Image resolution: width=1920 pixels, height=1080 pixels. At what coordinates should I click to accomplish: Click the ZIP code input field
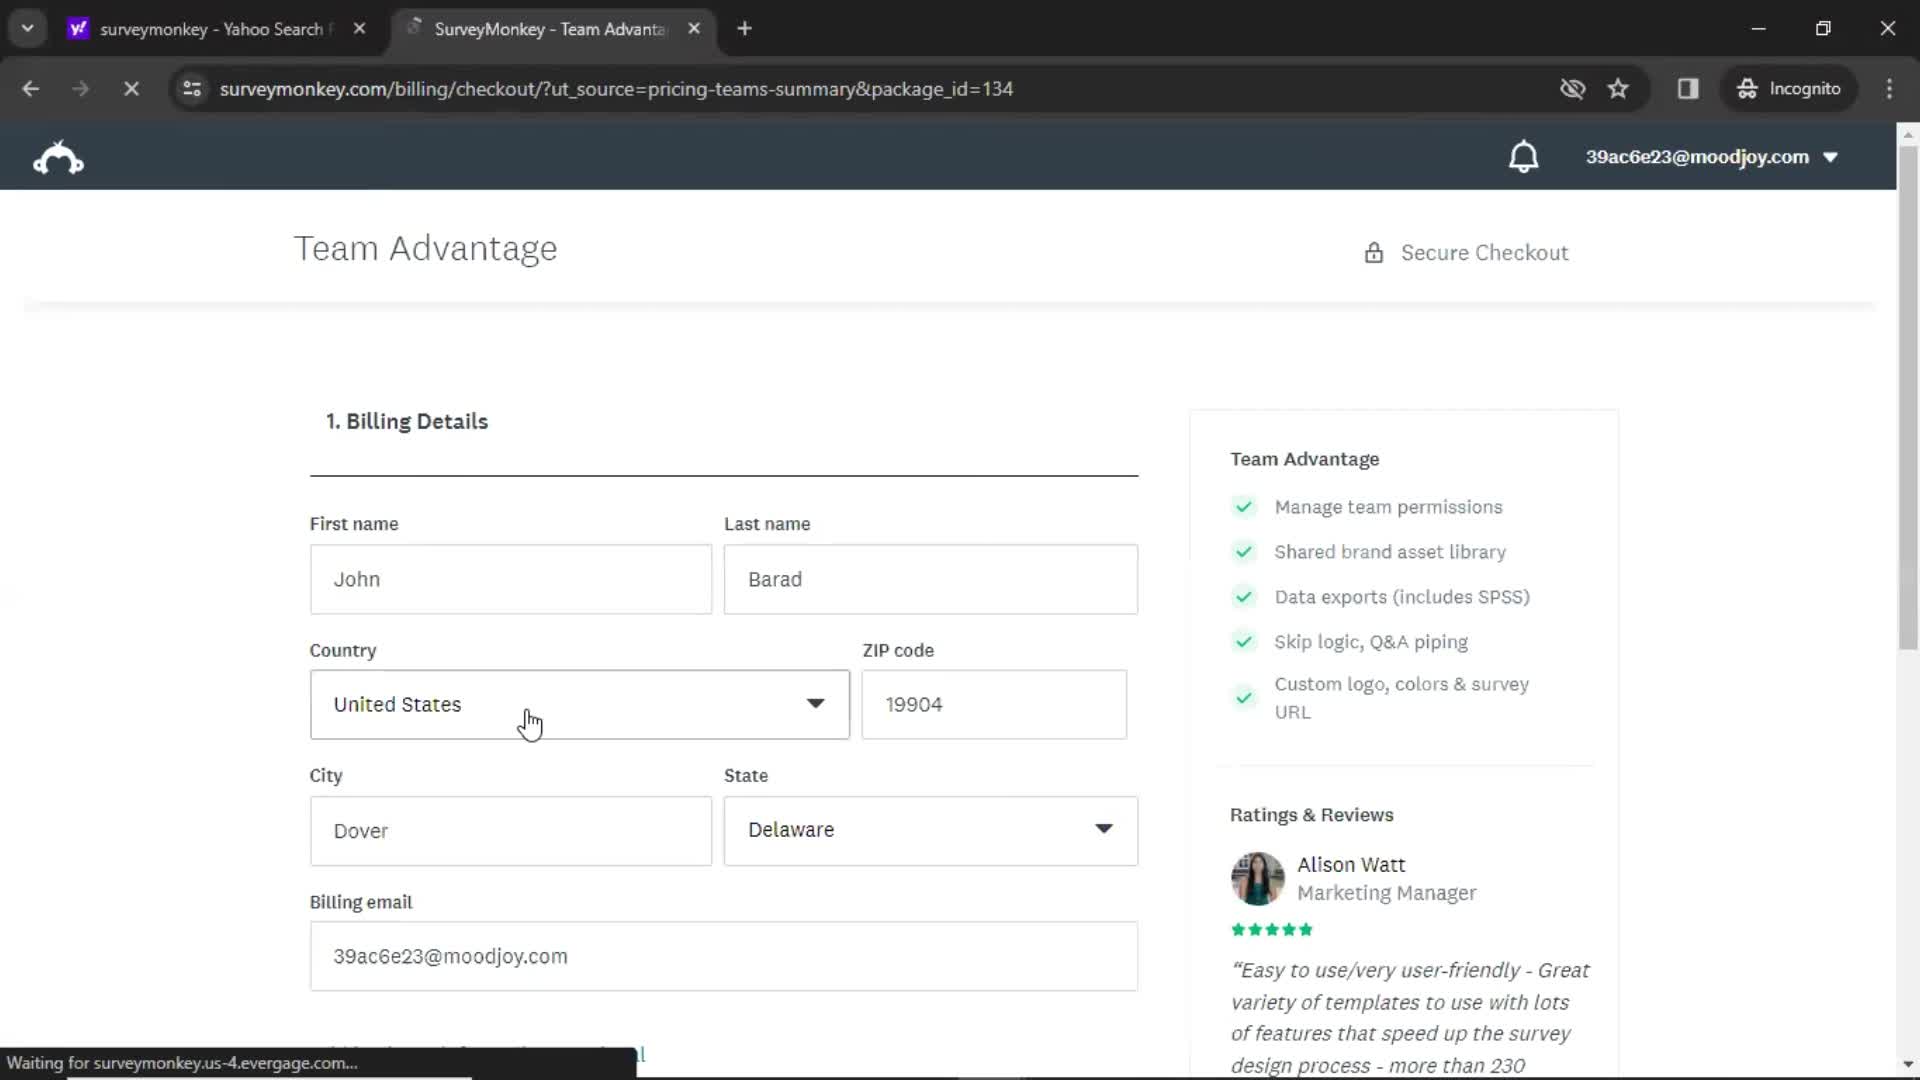point(994,704)
